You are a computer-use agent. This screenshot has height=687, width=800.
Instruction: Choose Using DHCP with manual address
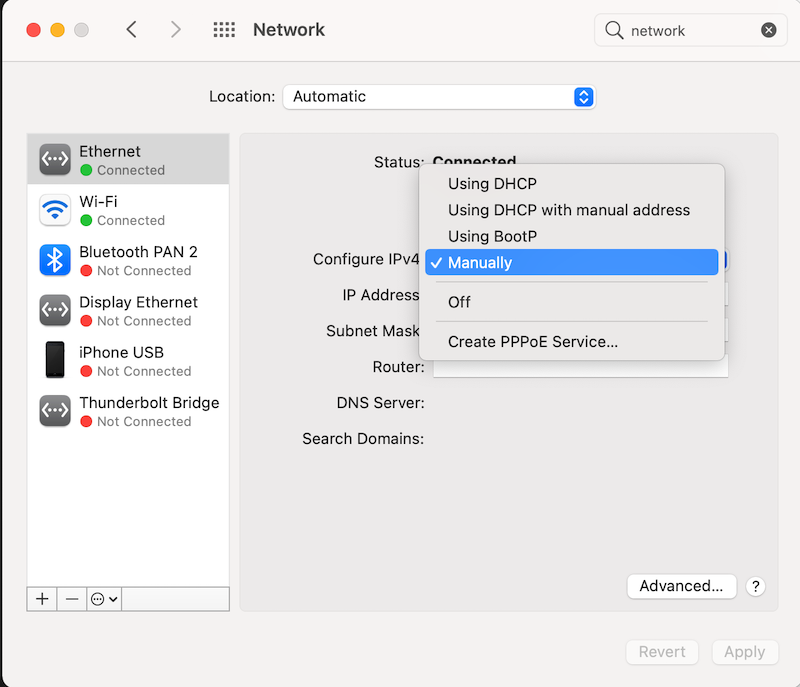571,210
